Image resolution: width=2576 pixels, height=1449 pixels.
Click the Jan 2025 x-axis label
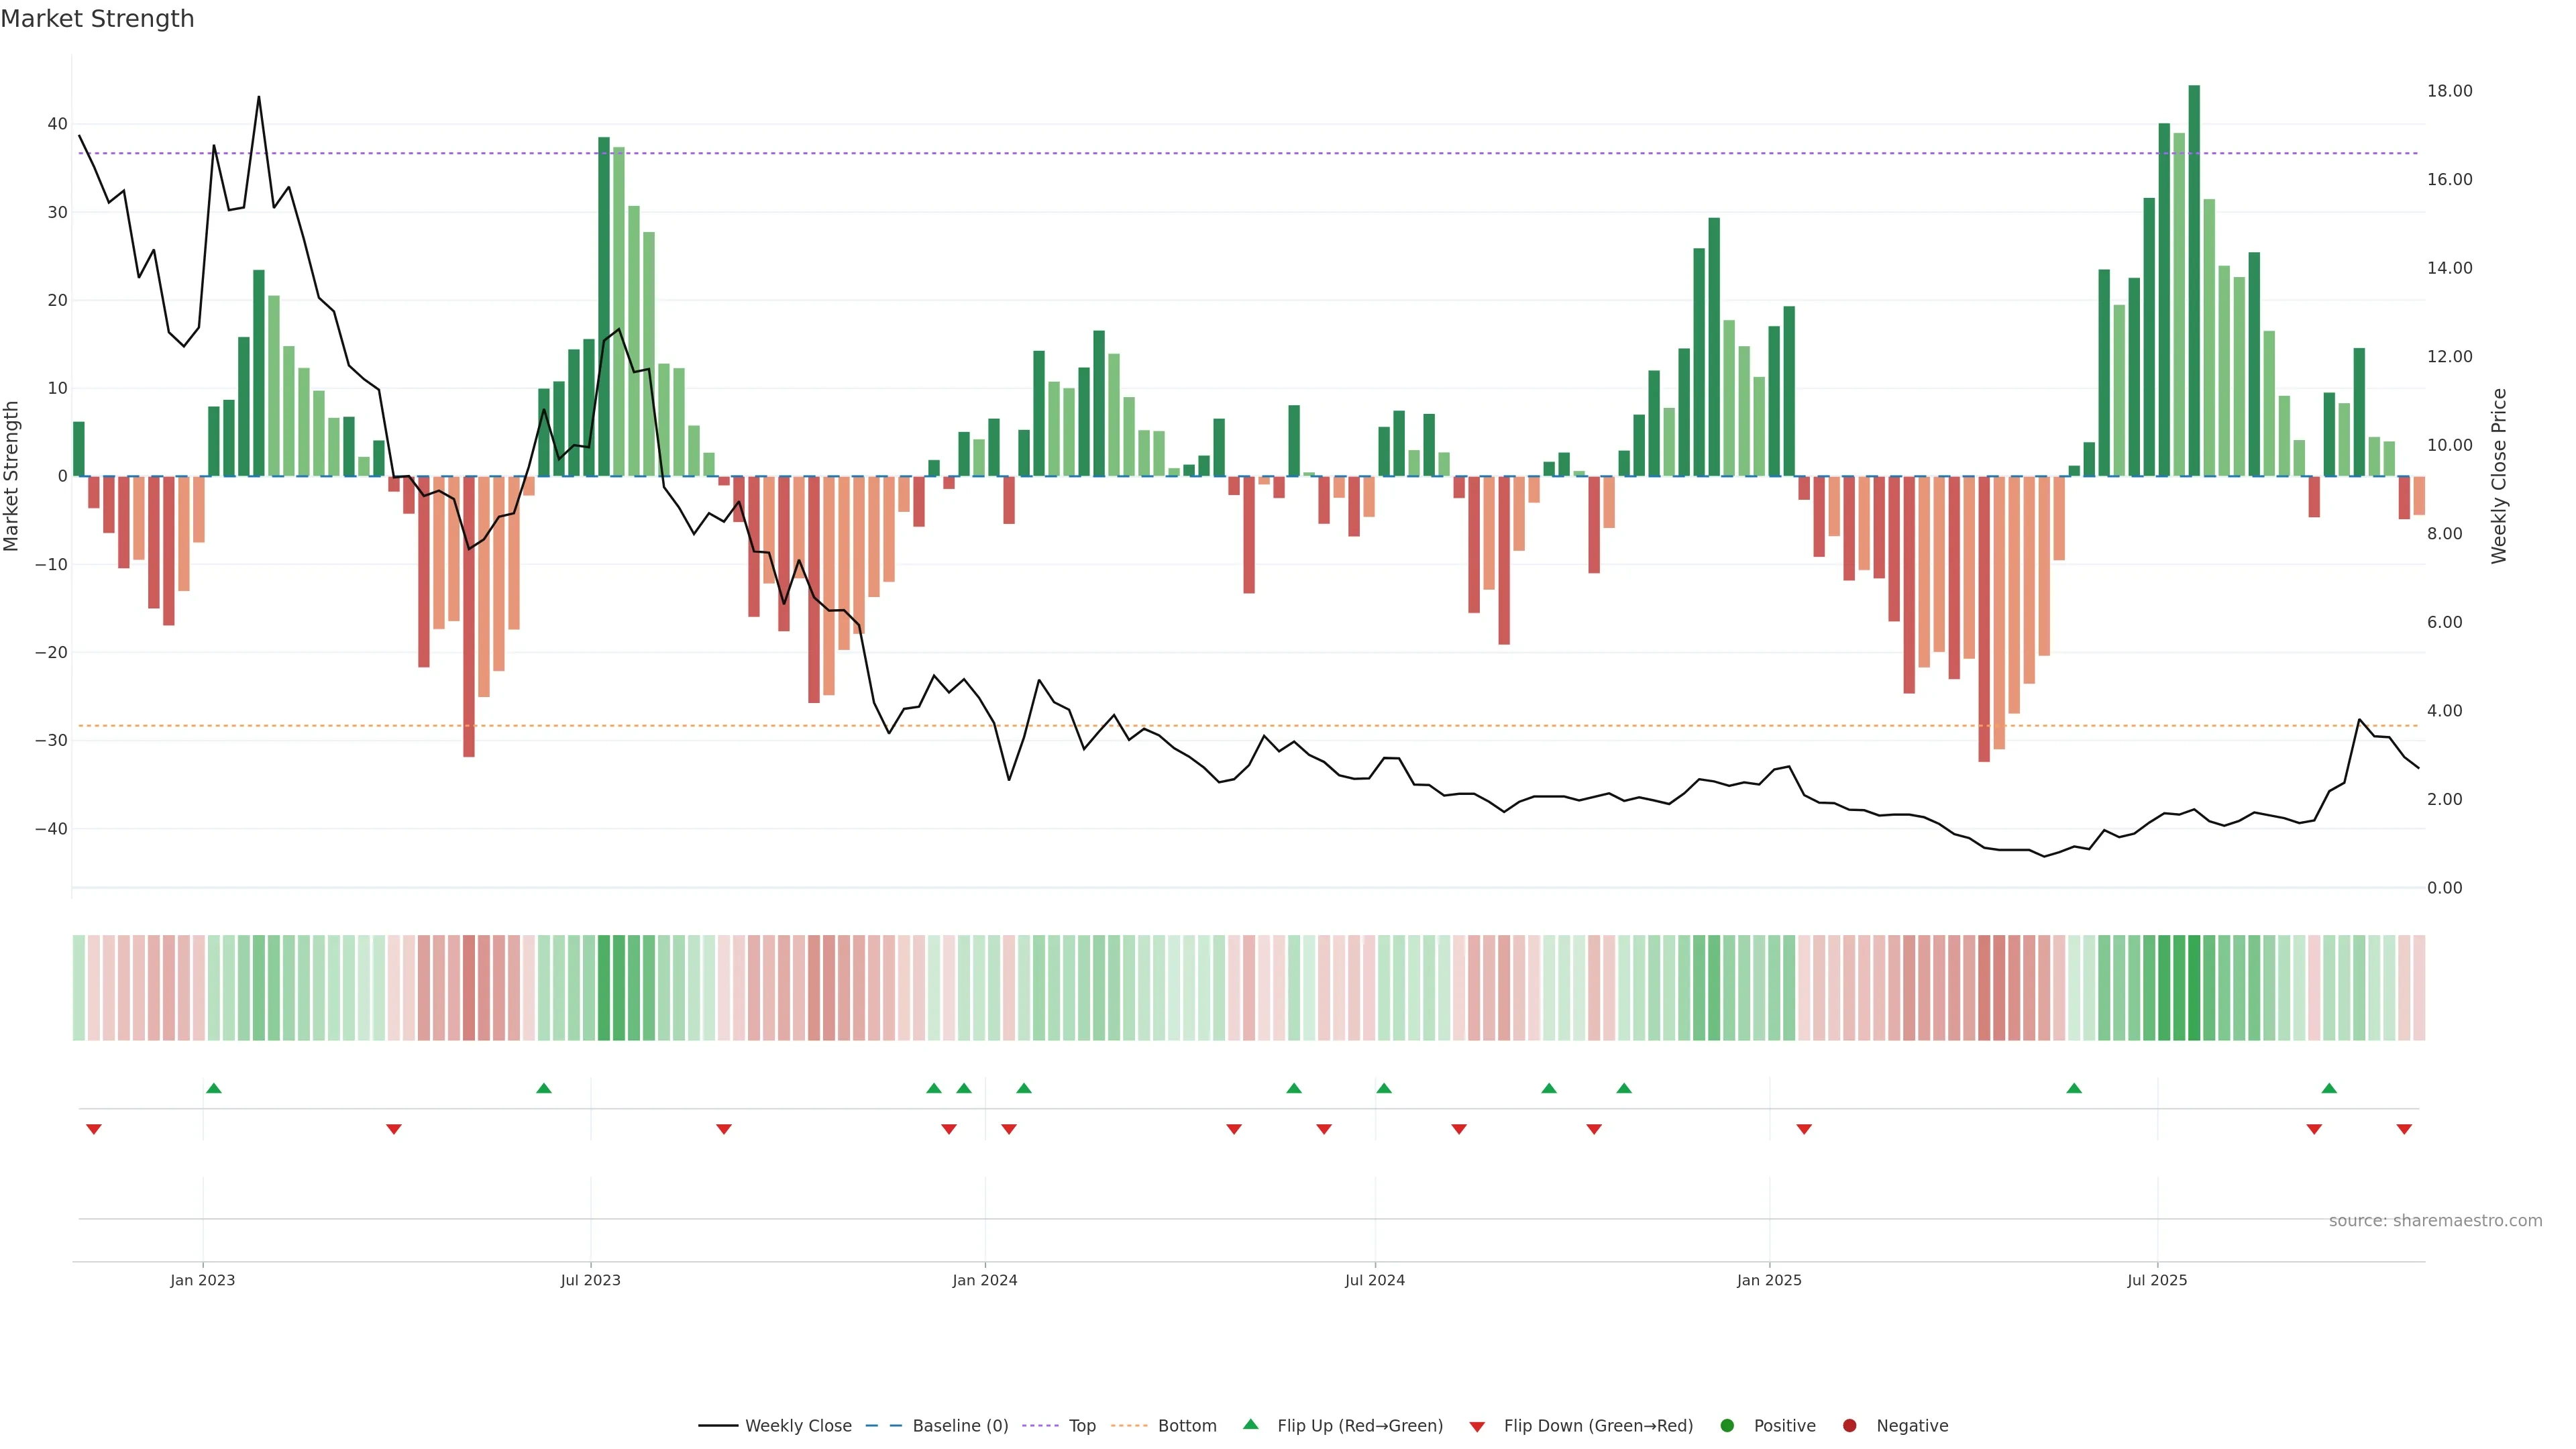pyautogui.click(x=1769, y=1280)
